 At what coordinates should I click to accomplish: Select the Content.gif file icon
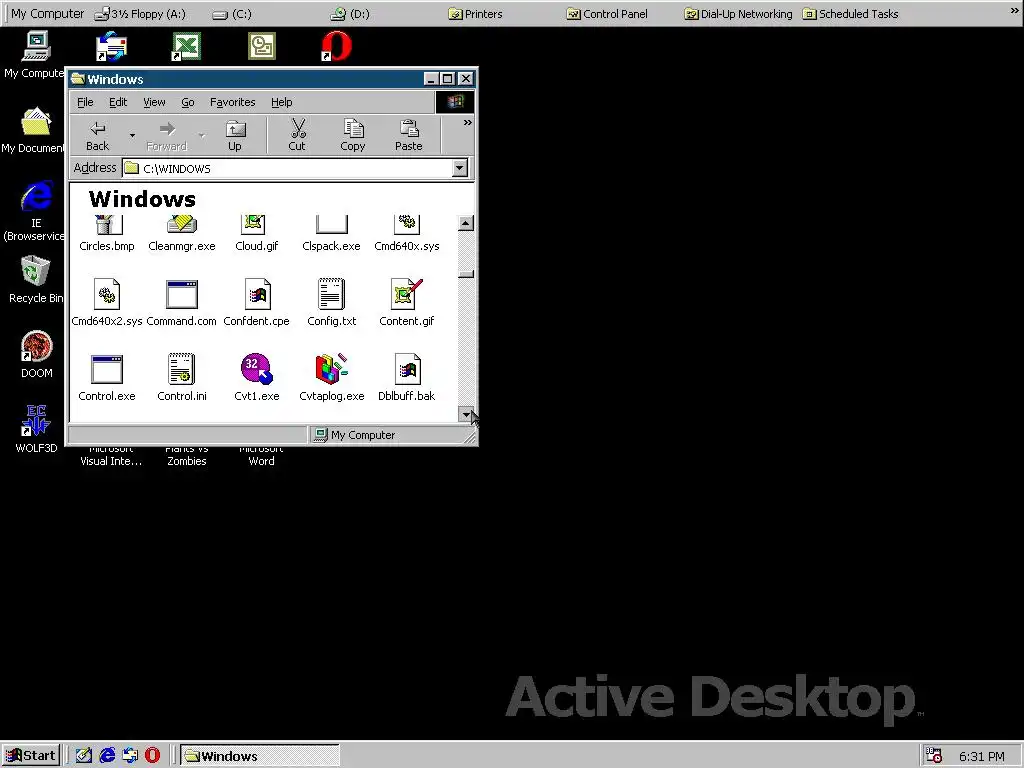tap(406, 295)
